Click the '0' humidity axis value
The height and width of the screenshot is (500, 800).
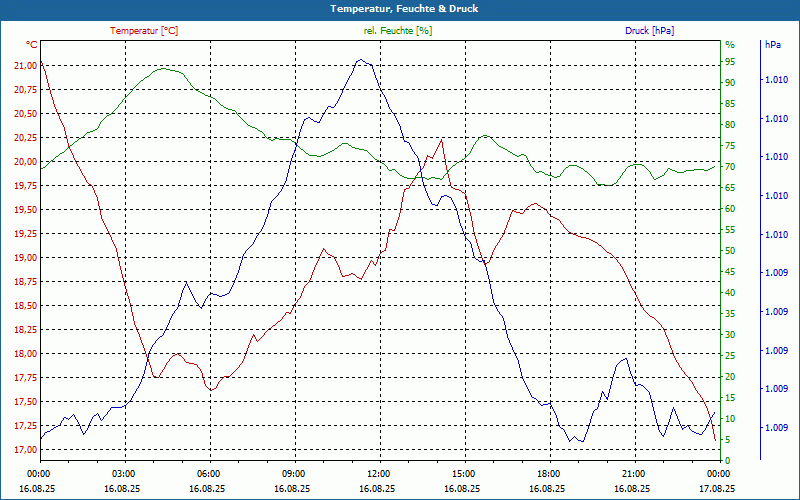click(728, 461)
